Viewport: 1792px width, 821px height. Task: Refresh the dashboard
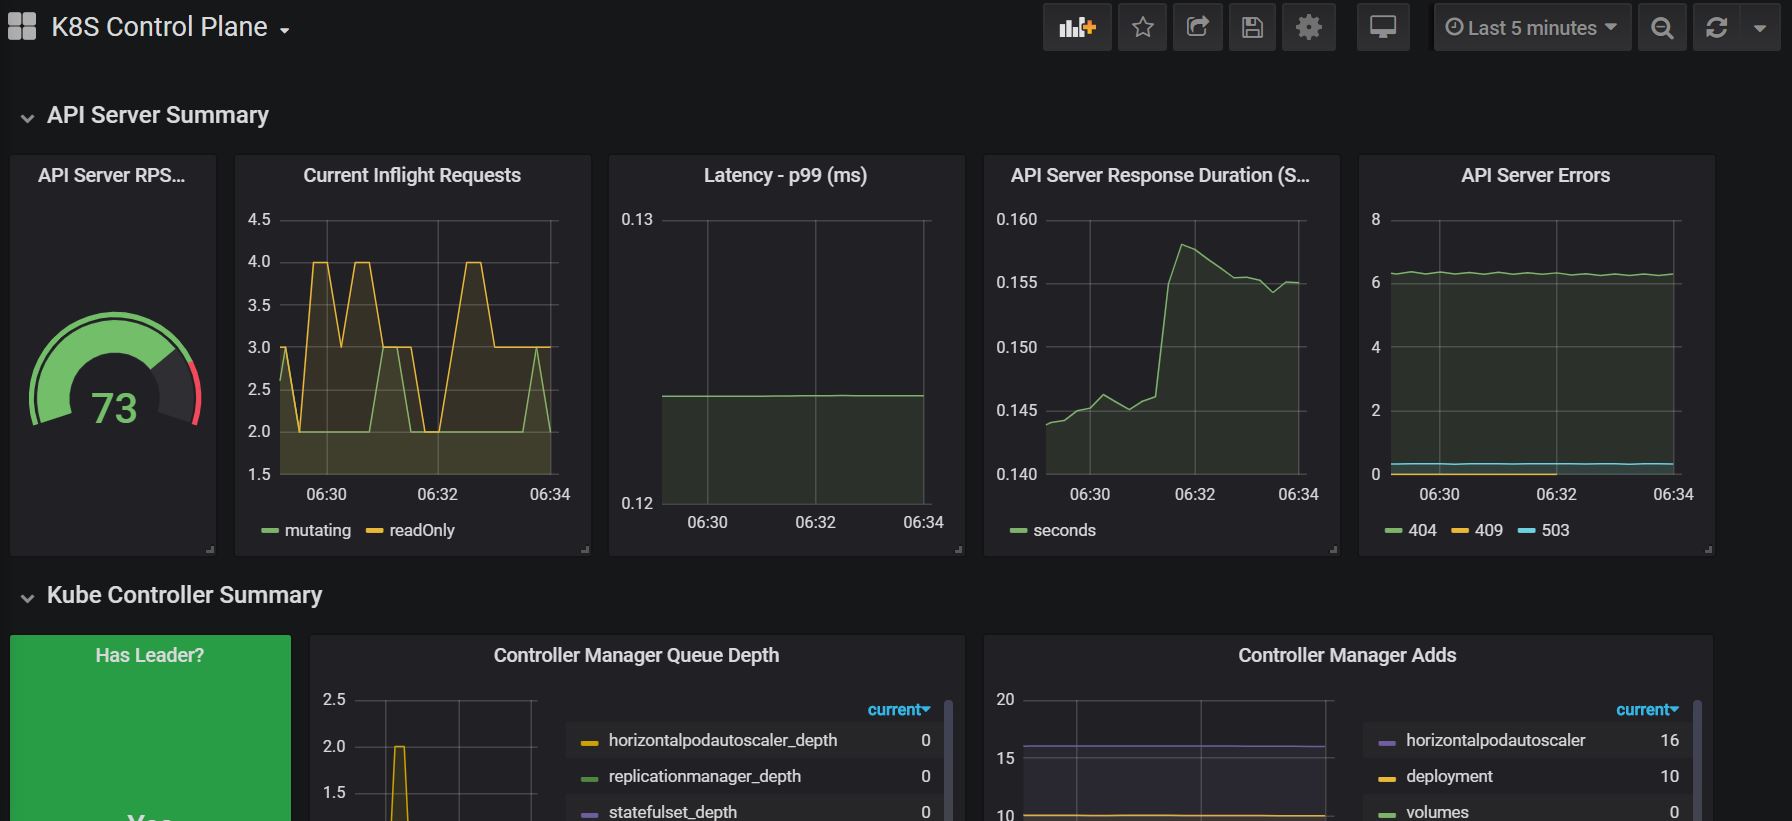click(x=1717, y=28)
